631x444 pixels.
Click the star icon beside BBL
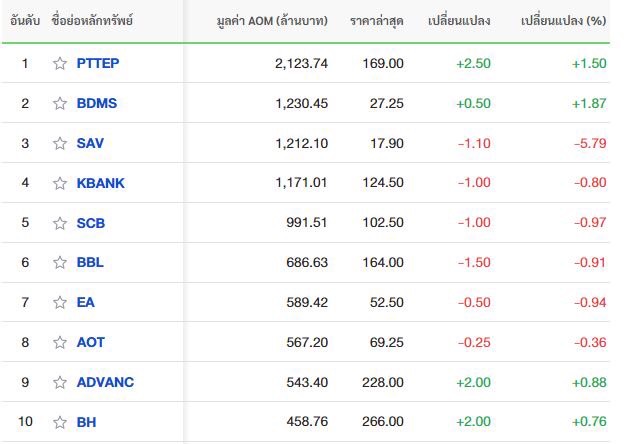click(60, 262)
